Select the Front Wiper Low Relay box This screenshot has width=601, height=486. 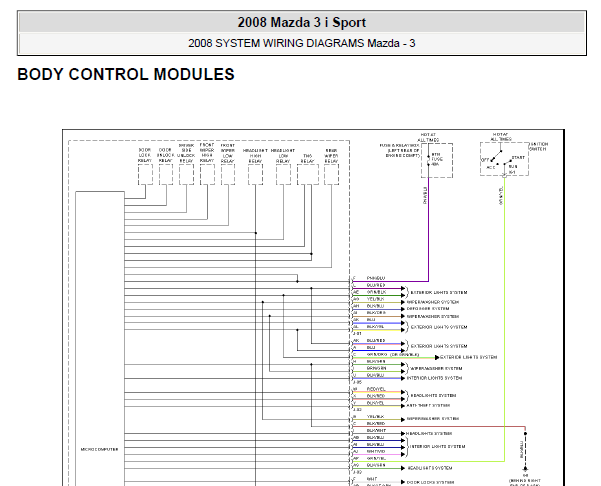tap(228, 174)
